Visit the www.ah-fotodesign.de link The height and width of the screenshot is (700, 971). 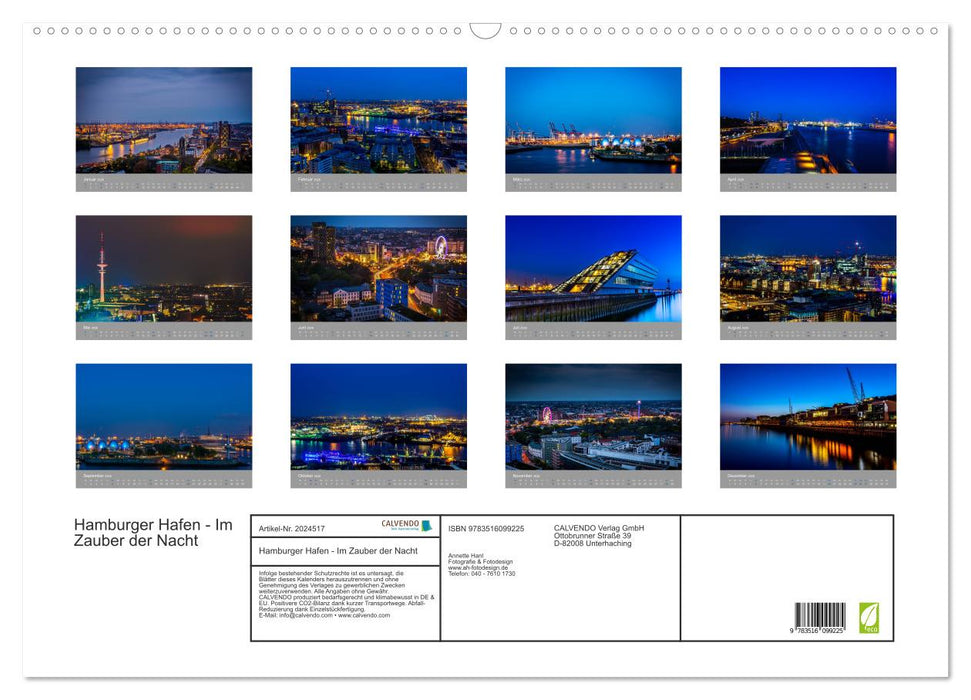click(x=477, y=565)
